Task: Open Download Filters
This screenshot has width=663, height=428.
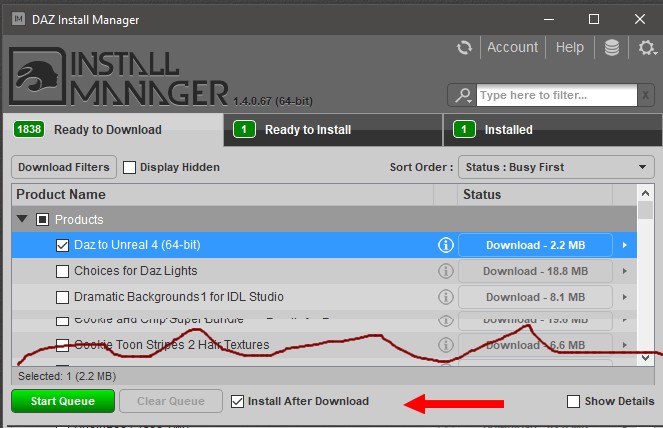Action: click(x=64, y=167)
